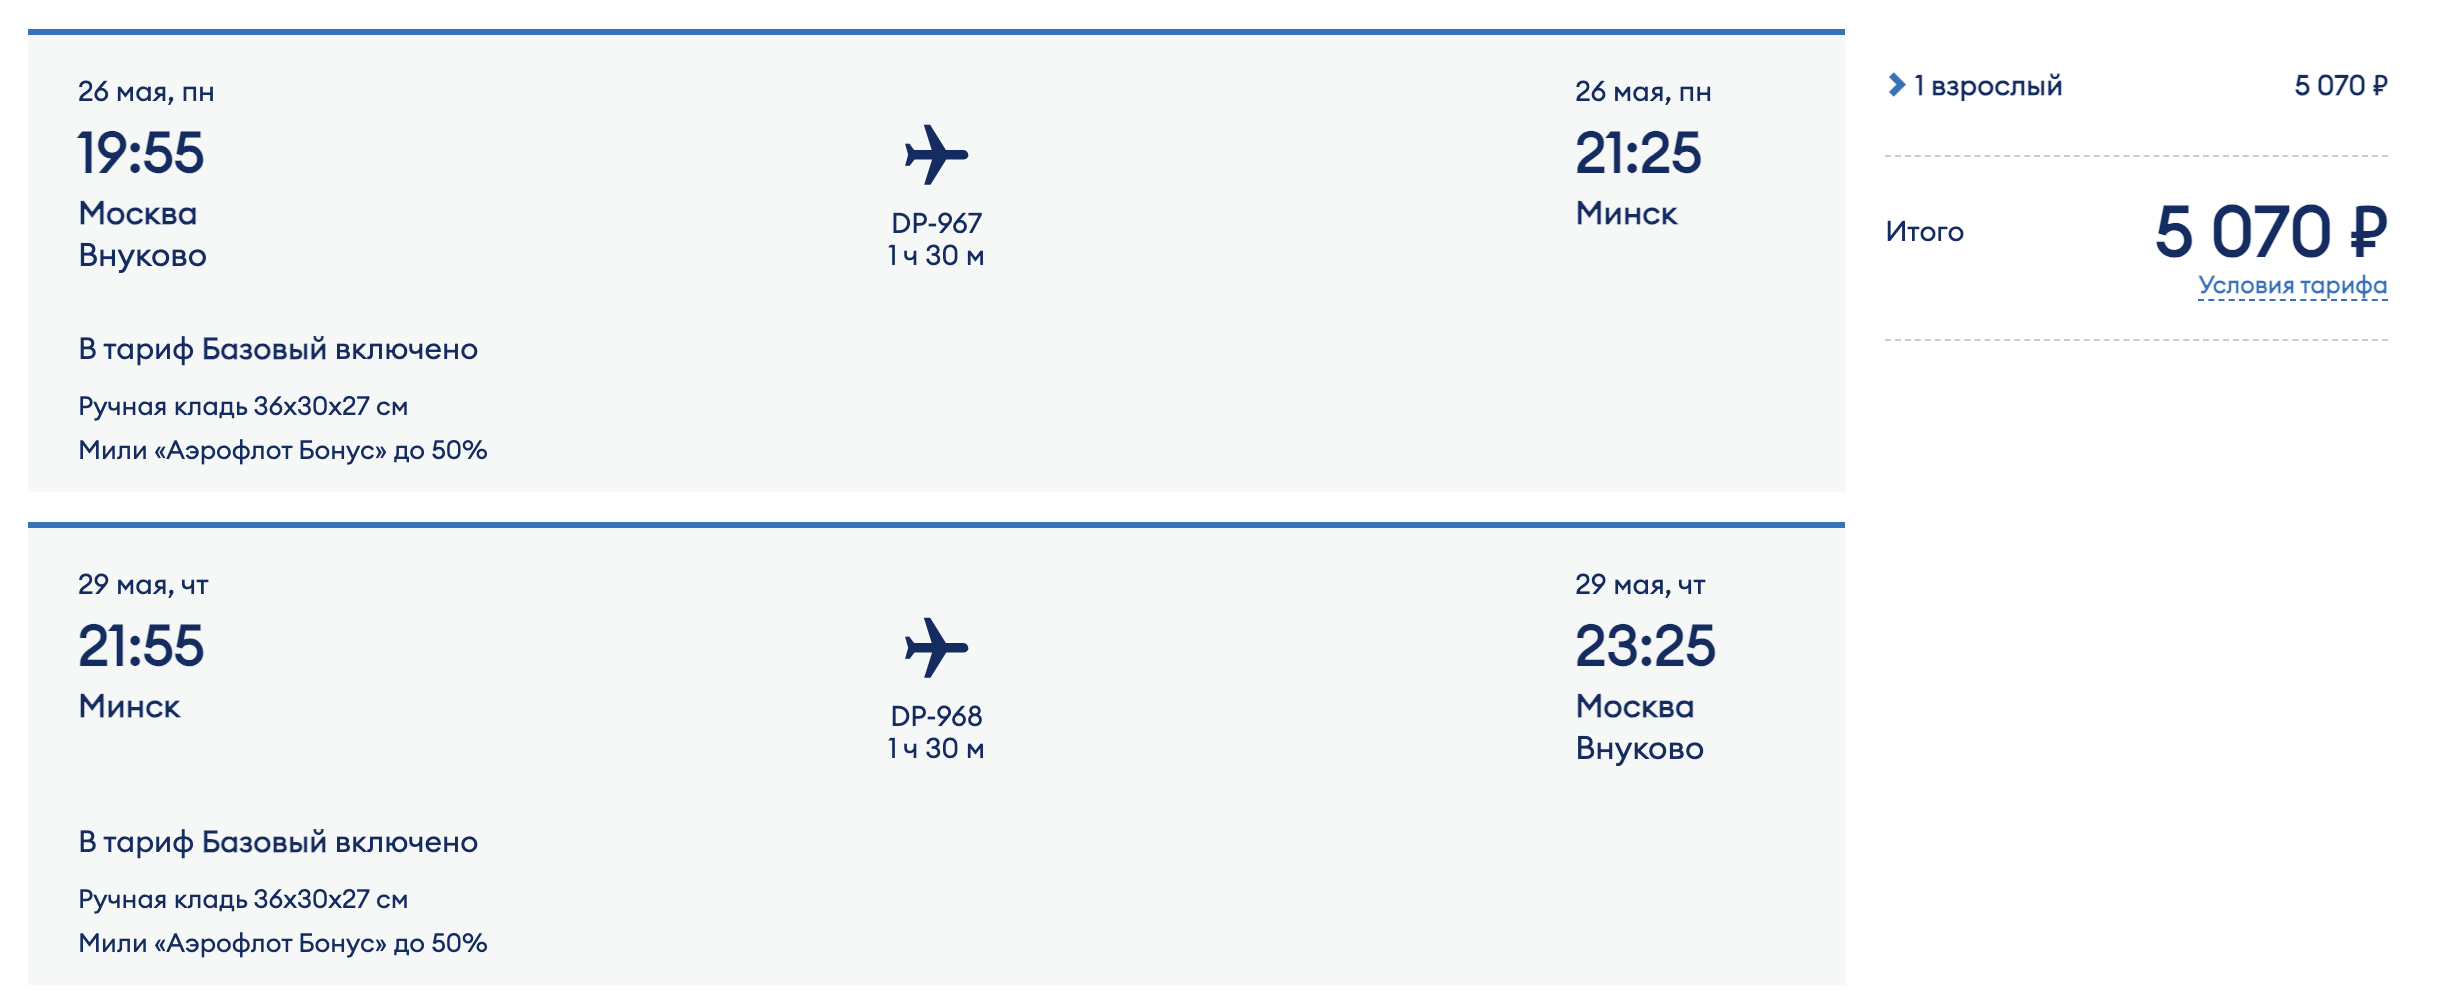Expand the 1 взрослый price breakdown chevron
The height and width of the screenshot is (990, 2448).
pos(1896,85)
